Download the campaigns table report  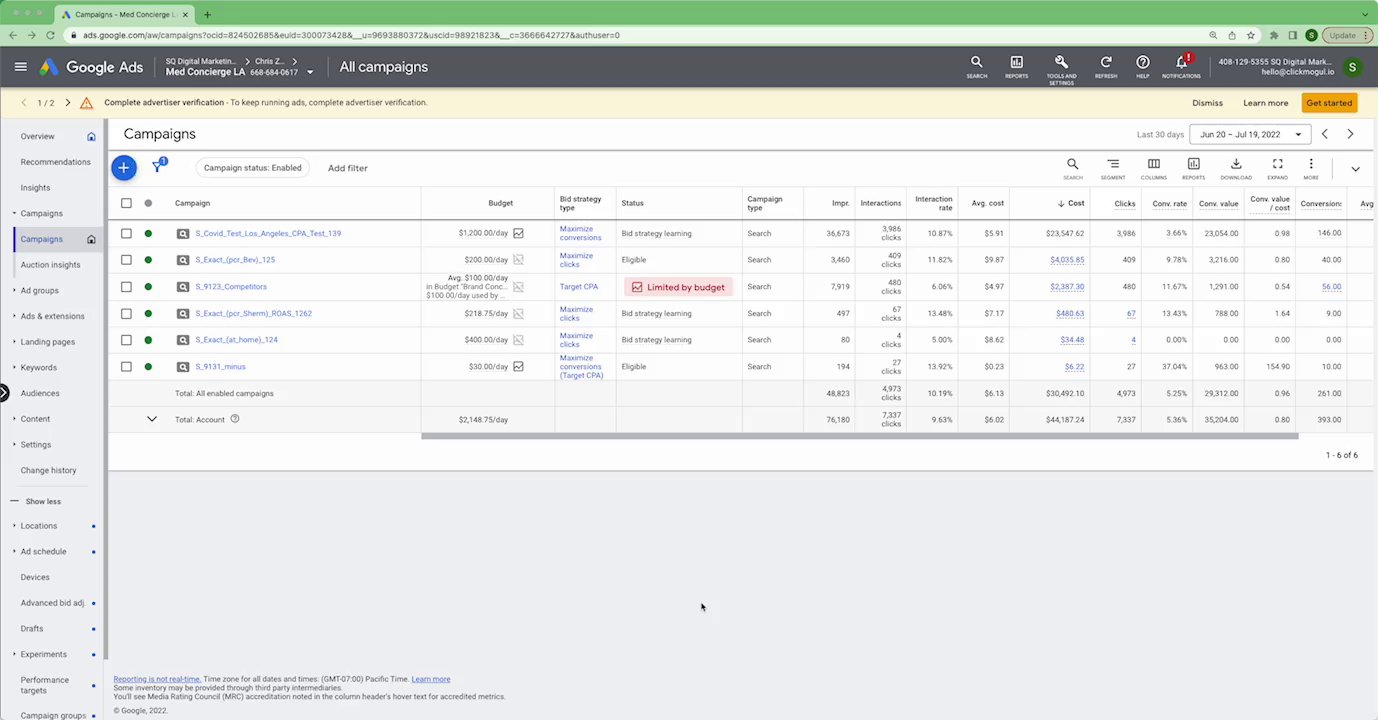tap(1236, 167)
